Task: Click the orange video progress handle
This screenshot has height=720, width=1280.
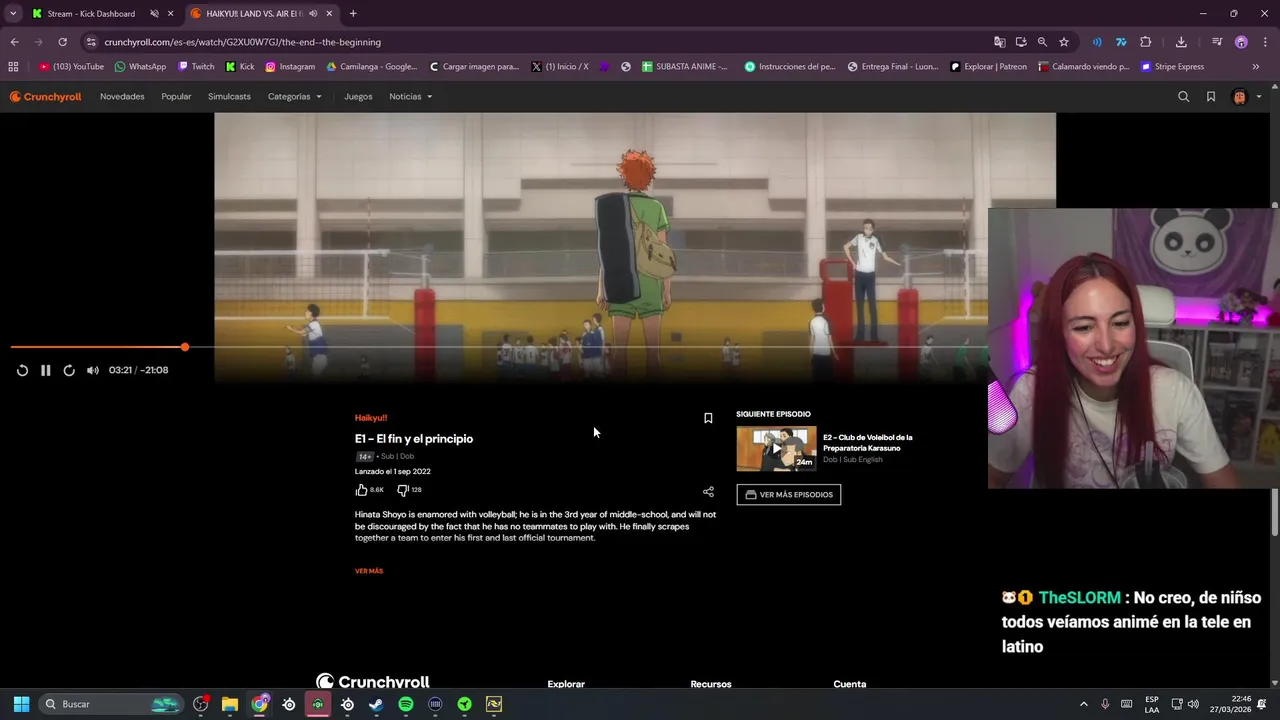Action: click(185, 347)
